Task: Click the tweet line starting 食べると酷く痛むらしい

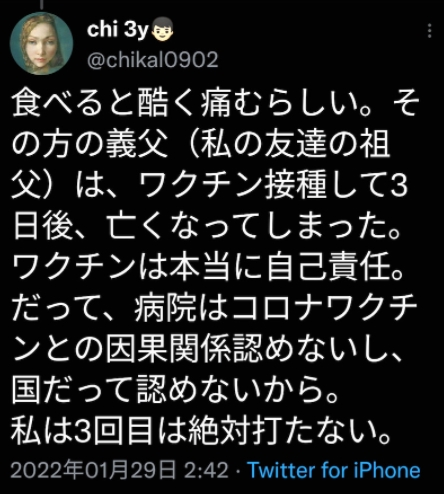Action: coord(215,103)
